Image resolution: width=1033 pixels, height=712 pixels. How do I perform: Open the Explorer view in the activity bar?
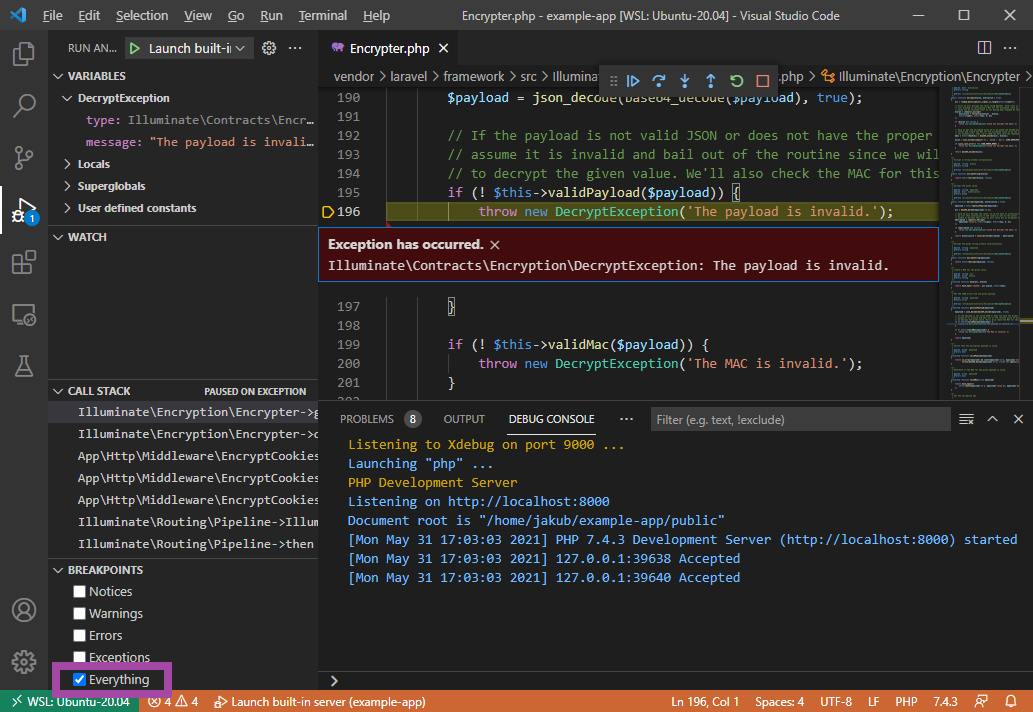[x=24, y=54]
